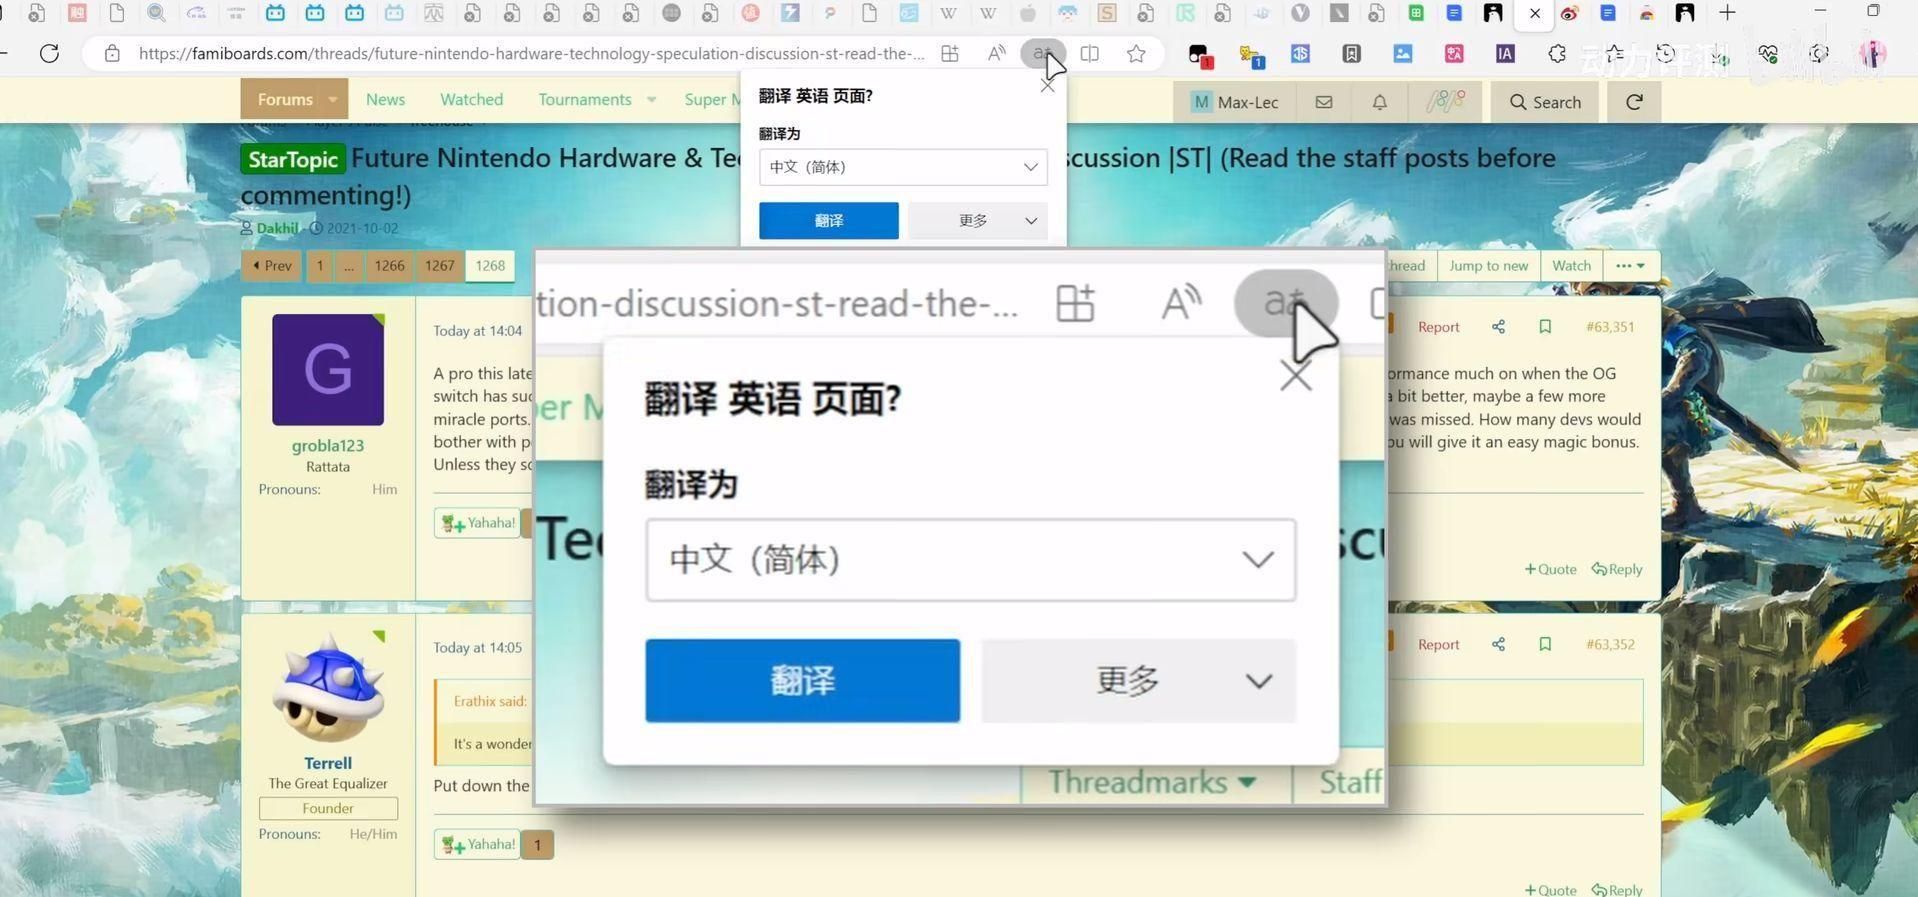Viewport: 1918px width, 897px height.
Task: Open thread author Dakhil's profile
Action: [x=277, y=228]
